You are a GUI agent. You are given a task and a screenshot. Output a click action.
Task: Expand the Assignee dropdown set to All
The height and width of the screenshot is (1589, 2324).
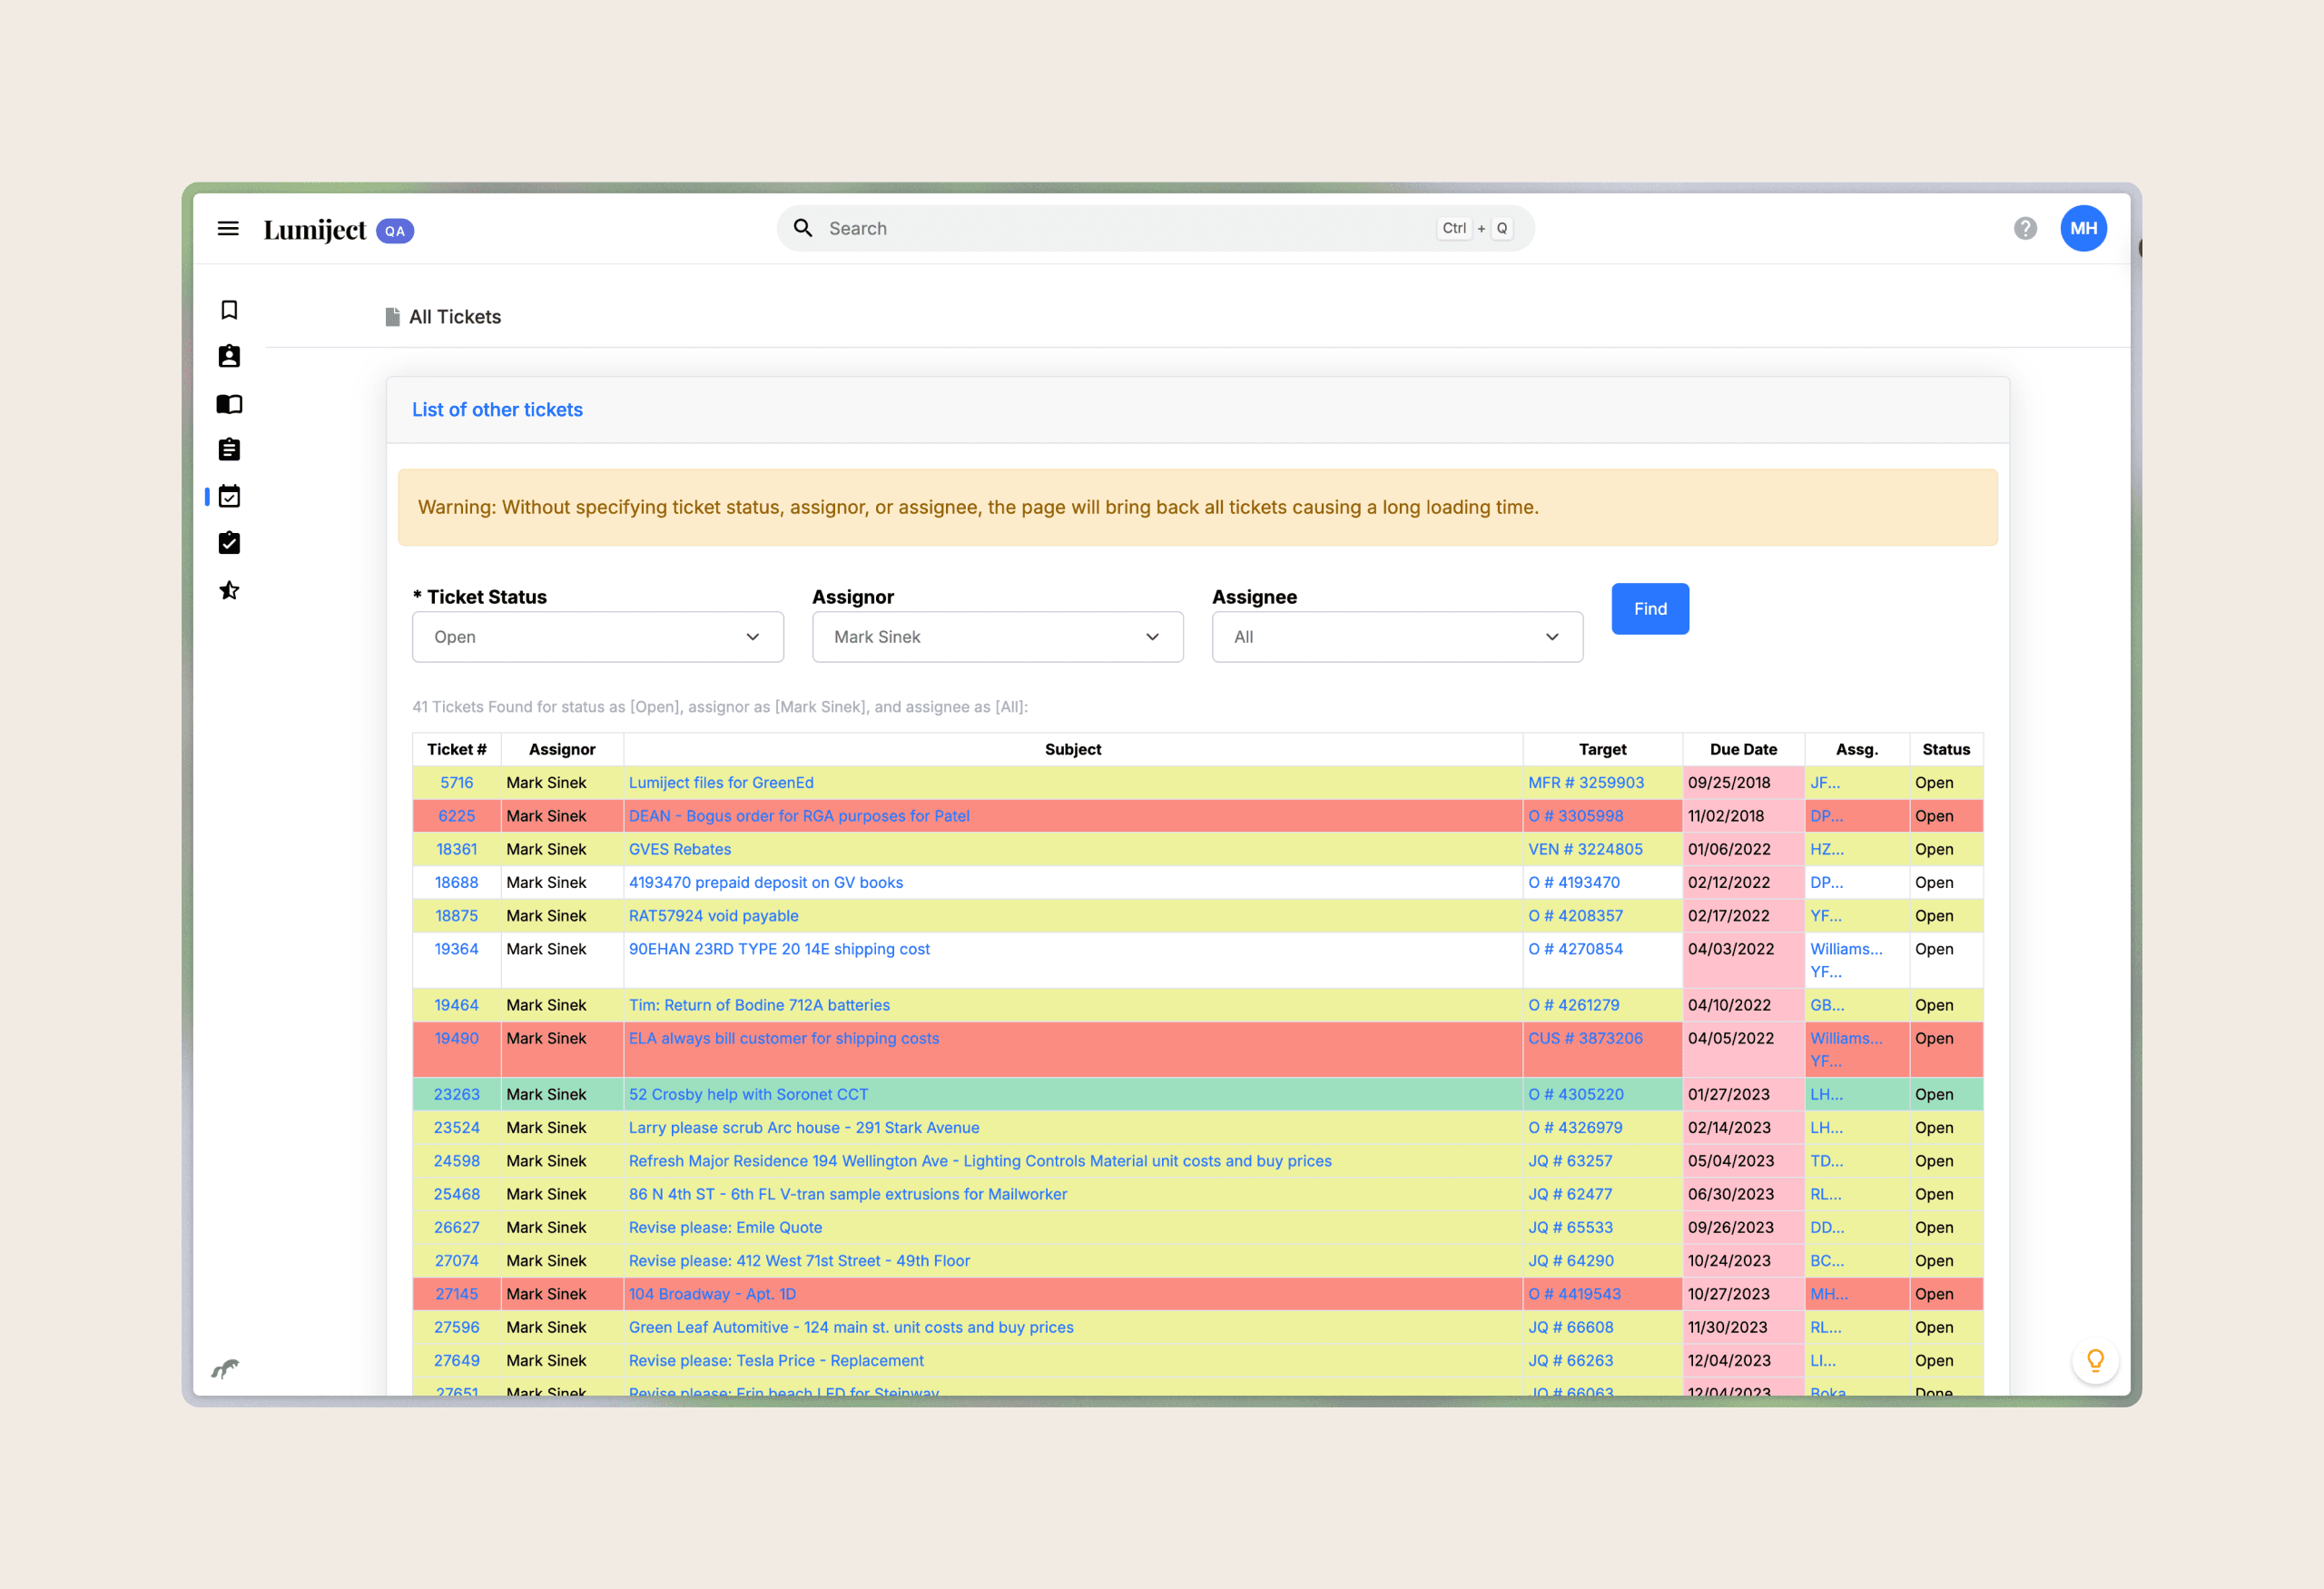click(x=1397, y=637)
